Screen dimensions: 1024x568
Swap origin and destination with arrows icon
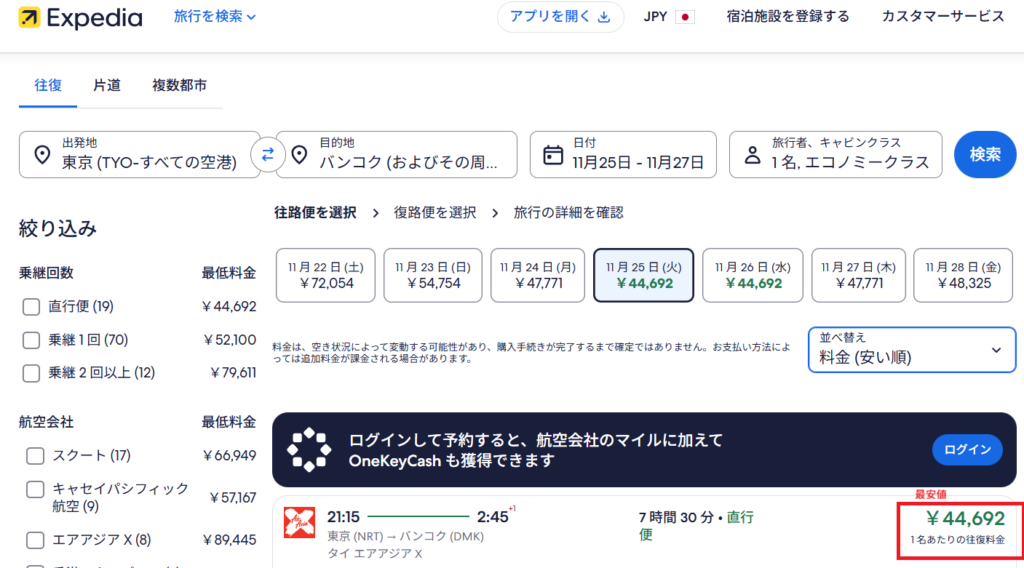point(268,155)
